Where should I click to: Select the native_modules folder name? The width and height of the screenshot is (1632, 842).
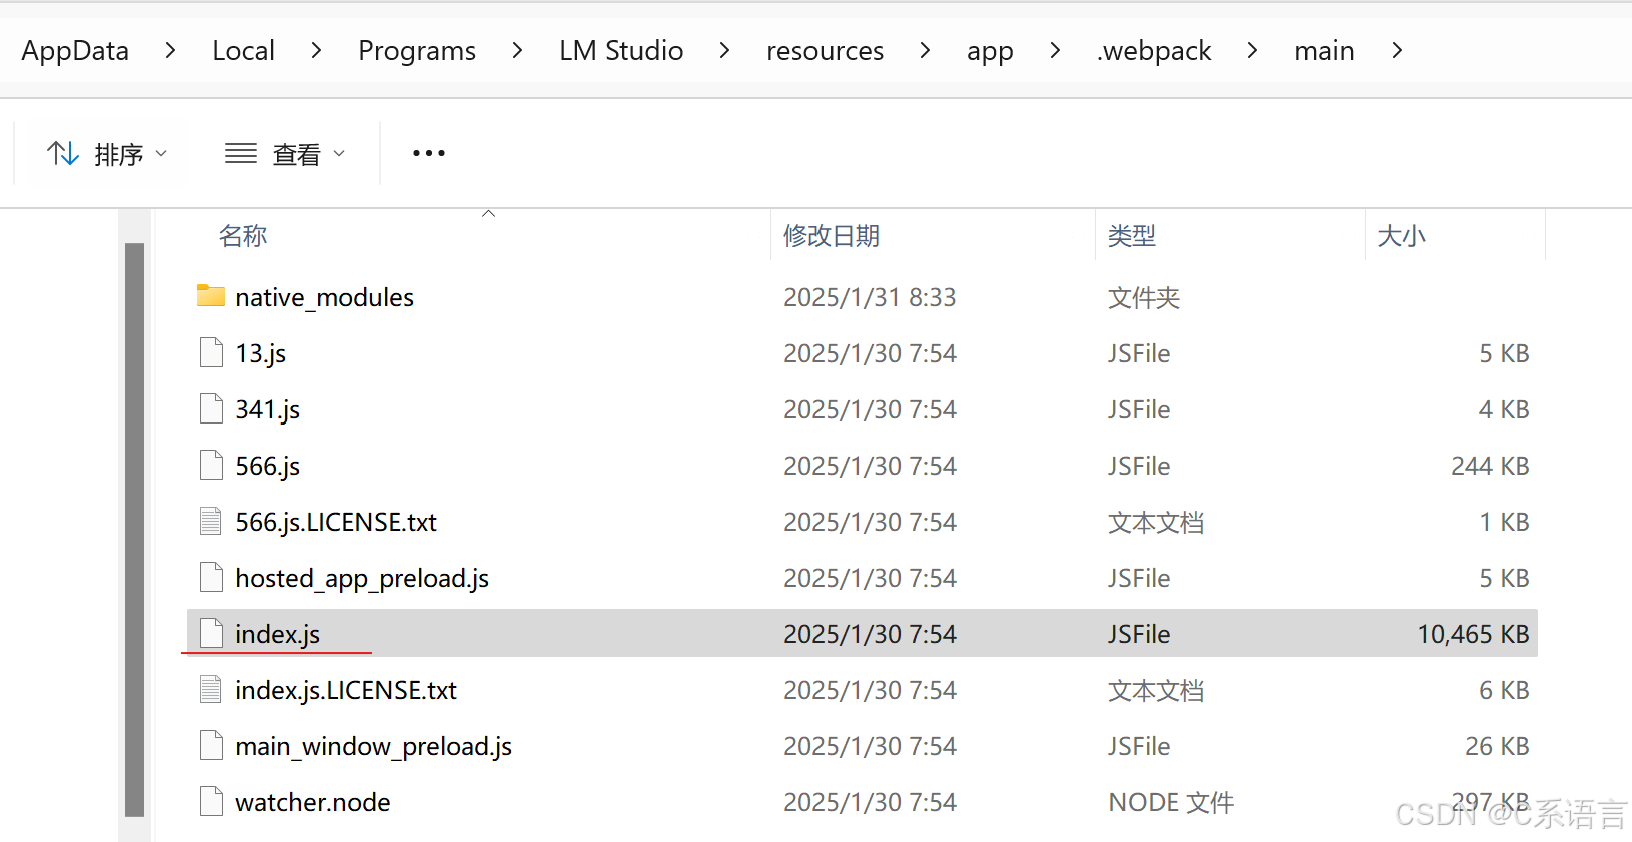324,297
